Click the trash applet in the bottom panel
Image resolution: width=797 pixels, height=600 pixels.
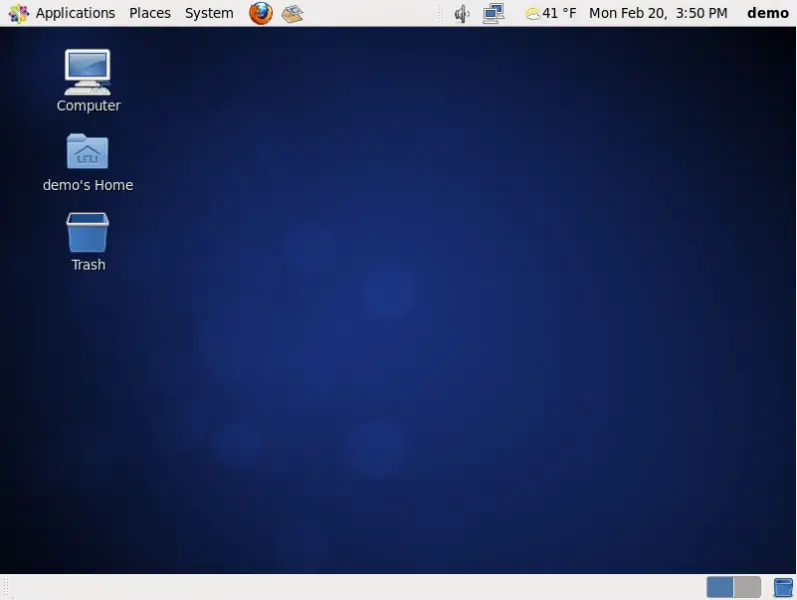783,587
